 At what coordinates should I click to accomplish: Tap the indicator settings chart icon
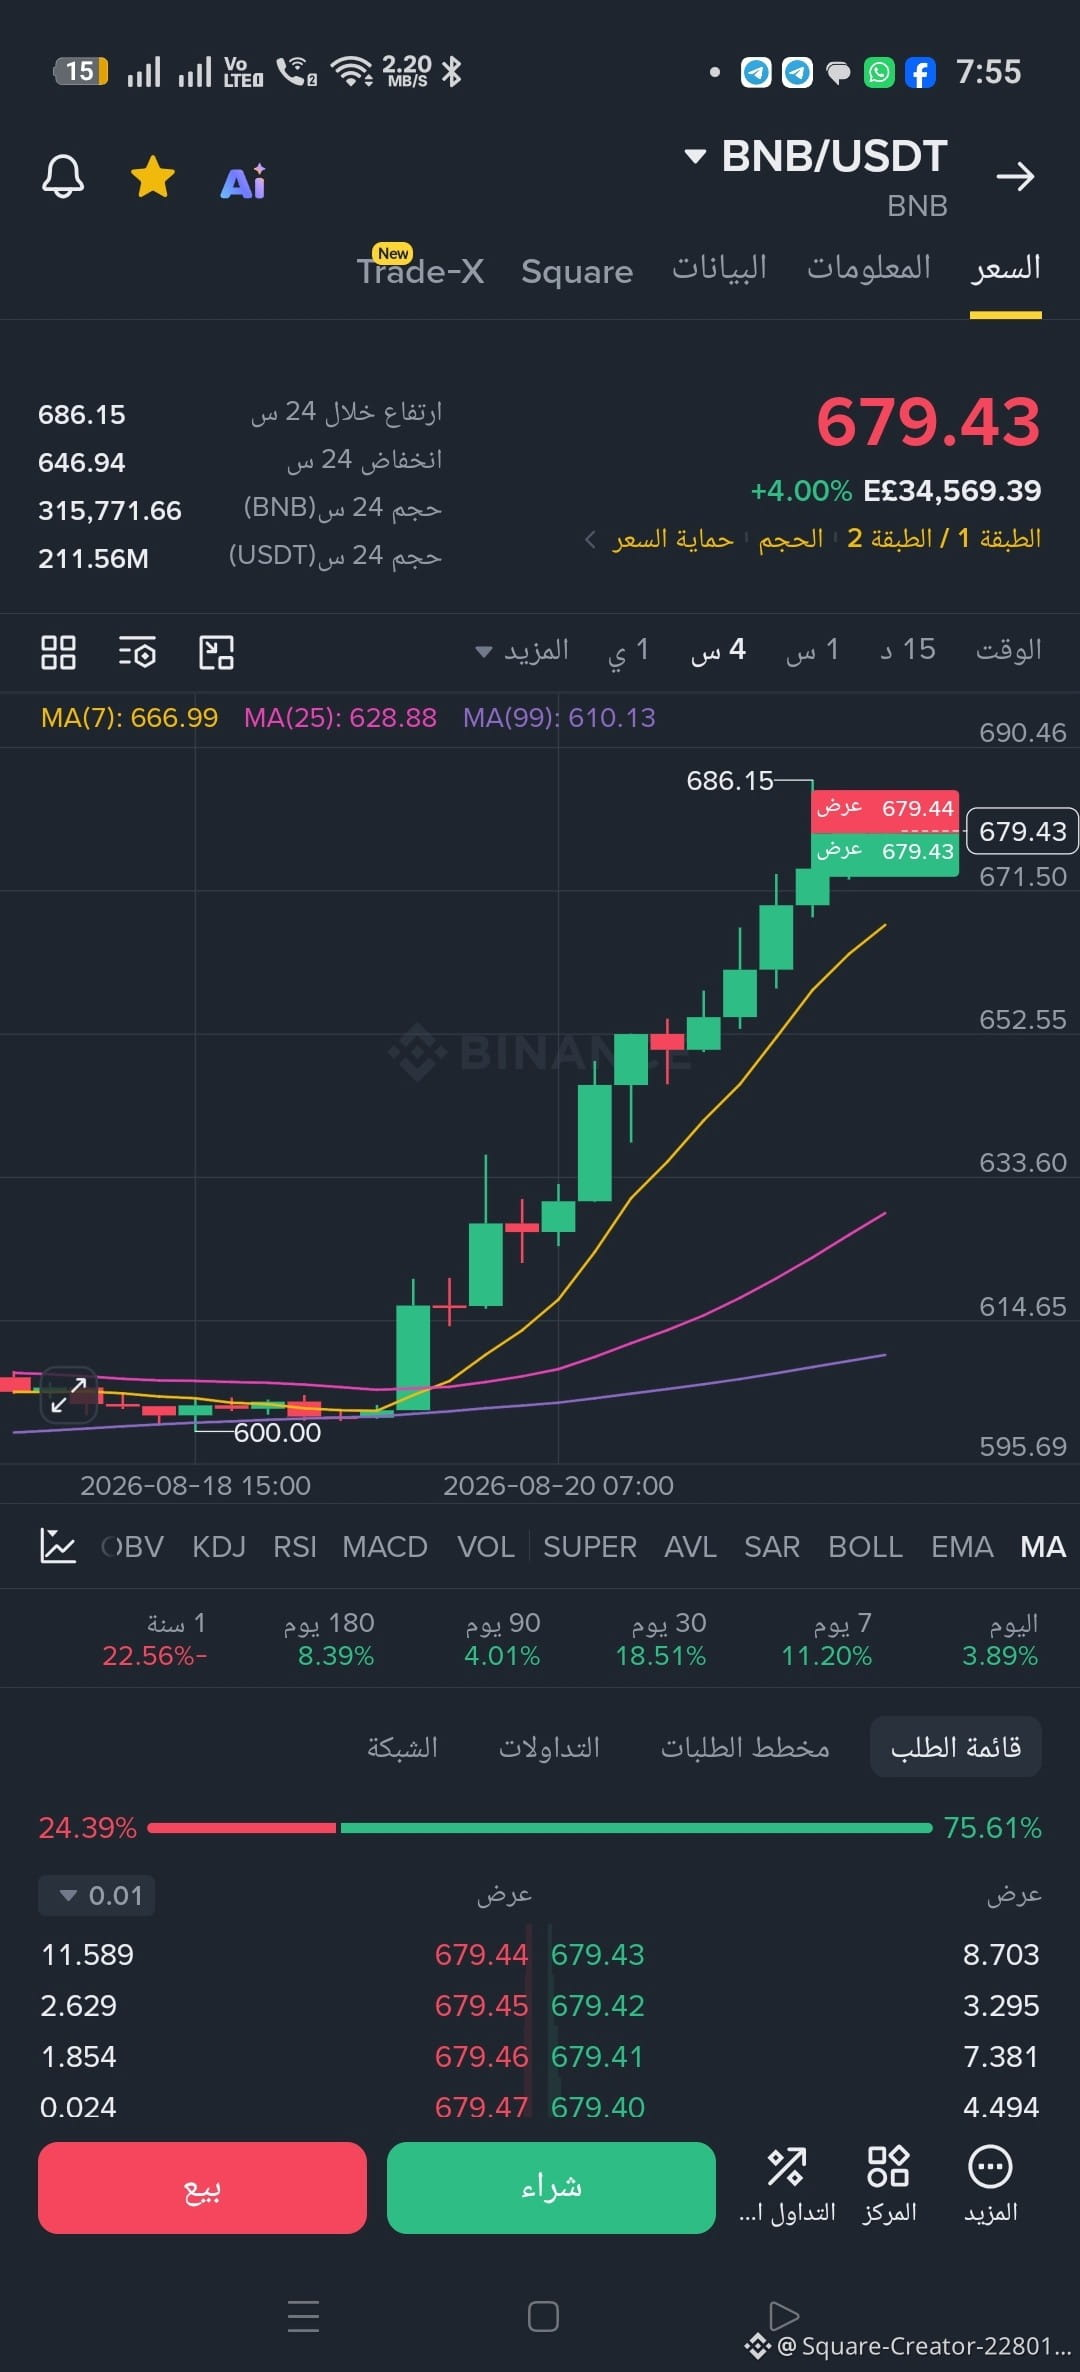coord(58,1546)
